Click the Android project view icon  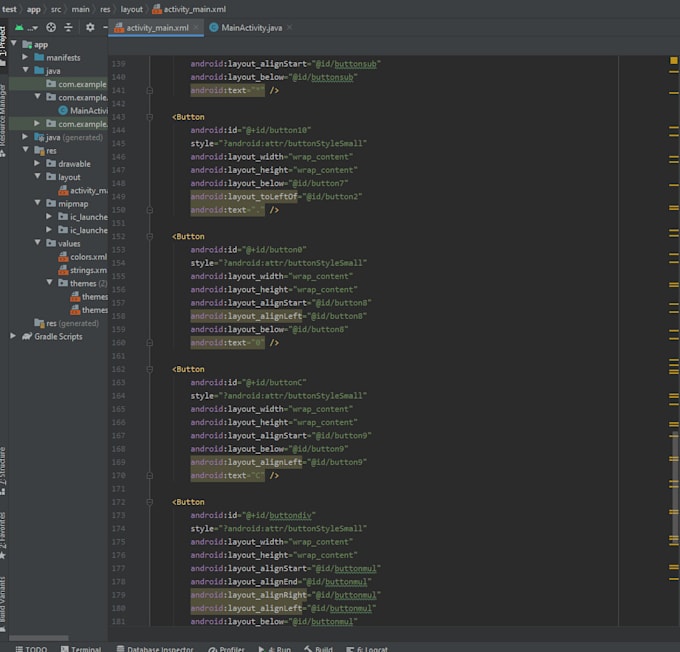[x=19, y=28]
